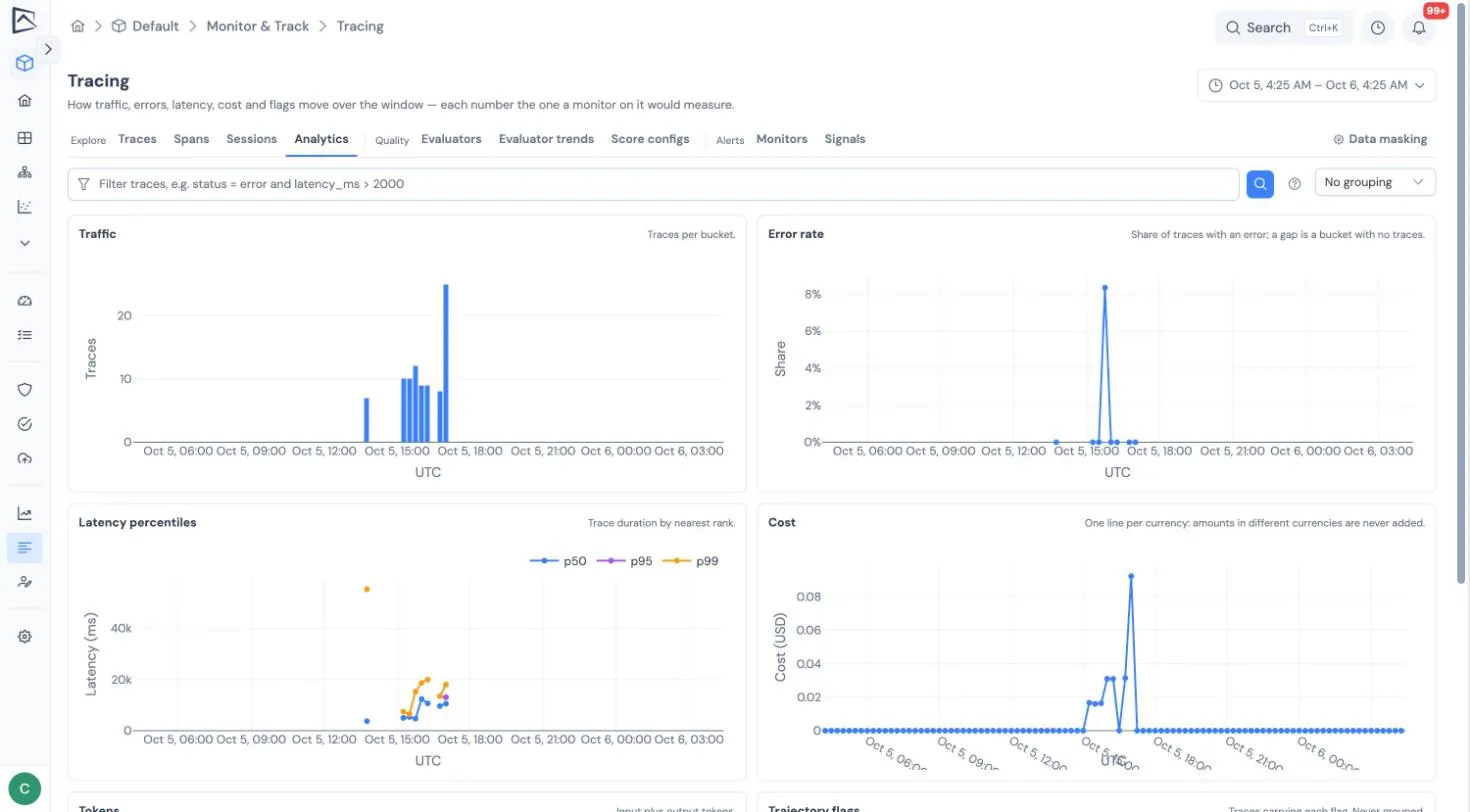
Task: Open the date range picker dropdown
Action: 1317,86
